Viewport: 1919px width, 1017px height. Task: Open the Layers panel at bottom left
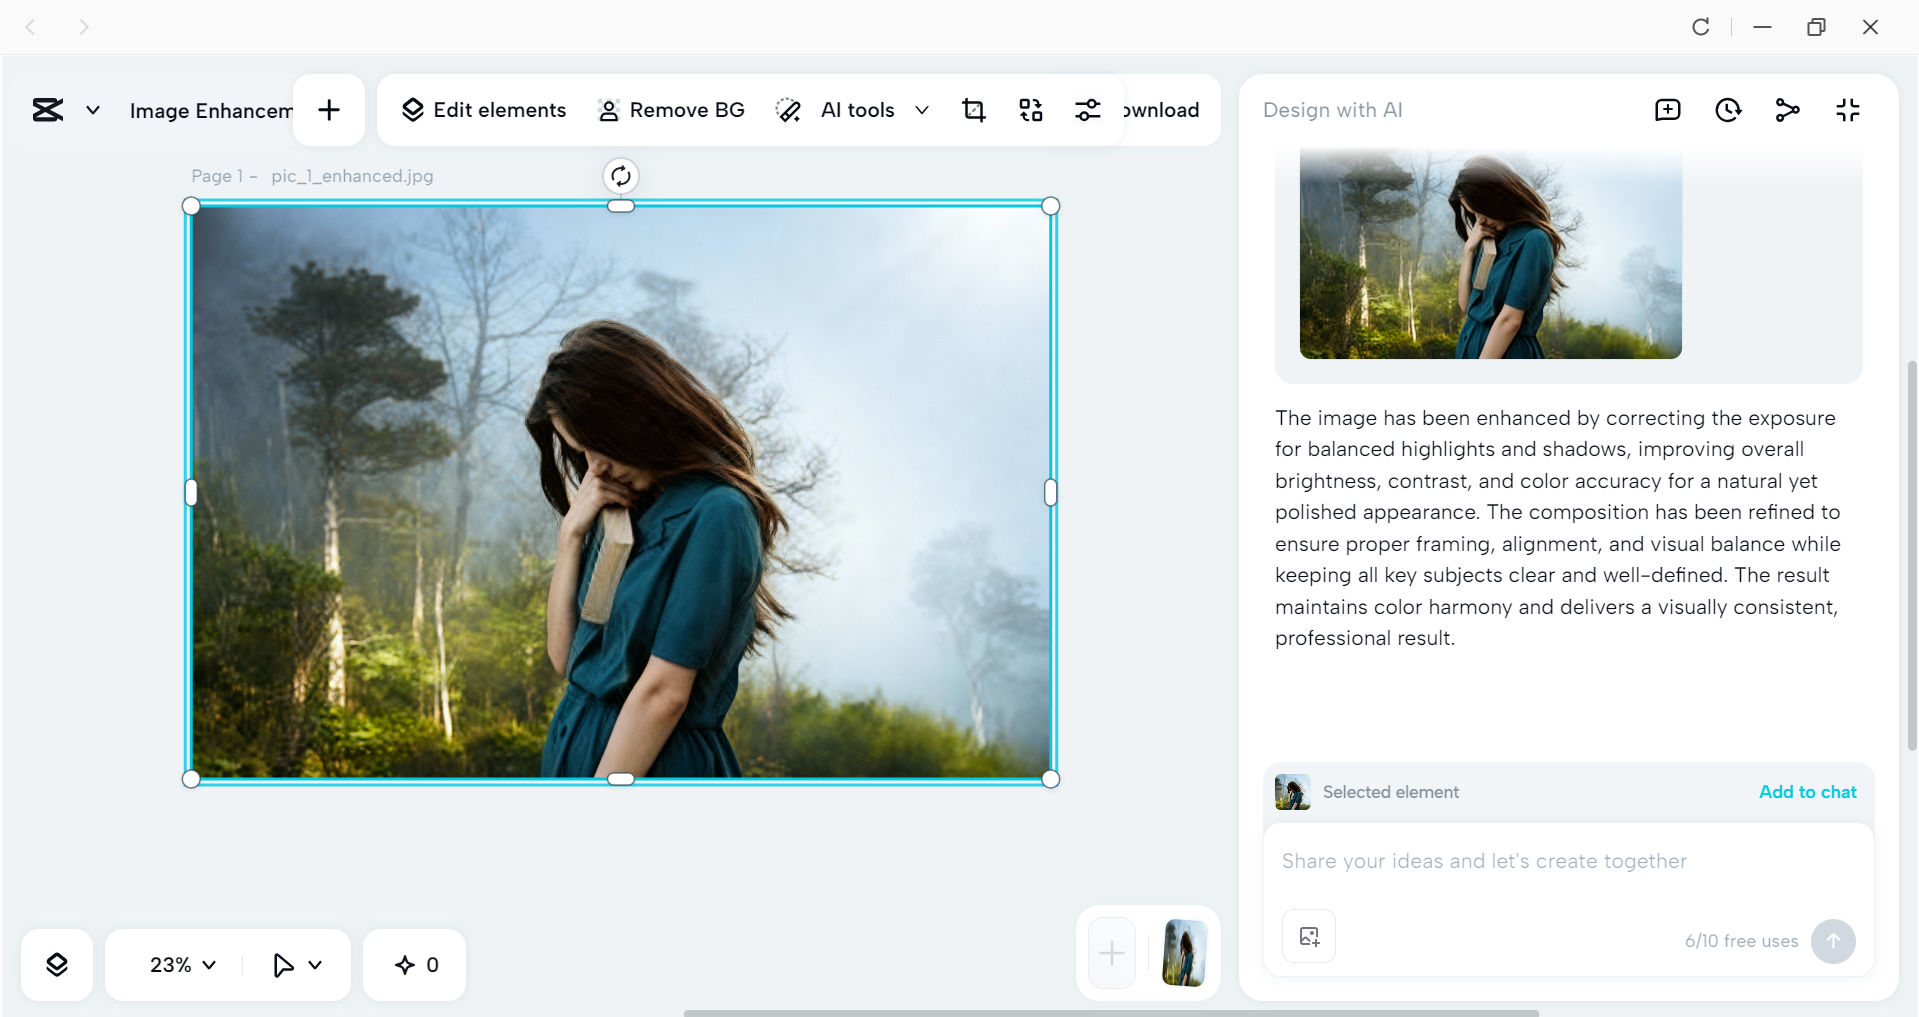tap(57, 964)
